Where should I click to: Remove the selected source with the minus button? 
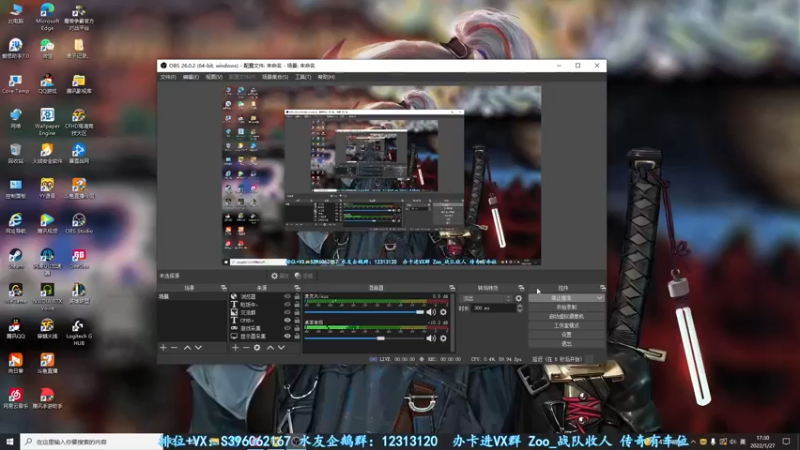coord(246,347)
